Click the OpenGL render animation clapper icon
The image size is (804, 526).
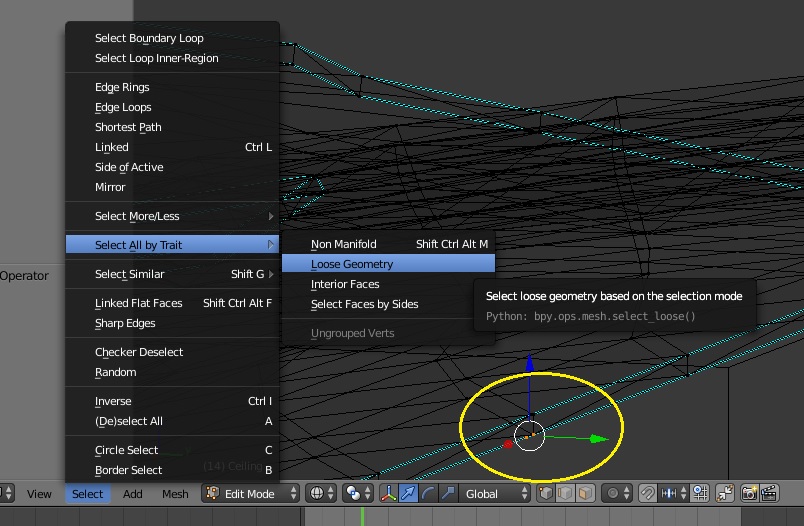[769, 493]
